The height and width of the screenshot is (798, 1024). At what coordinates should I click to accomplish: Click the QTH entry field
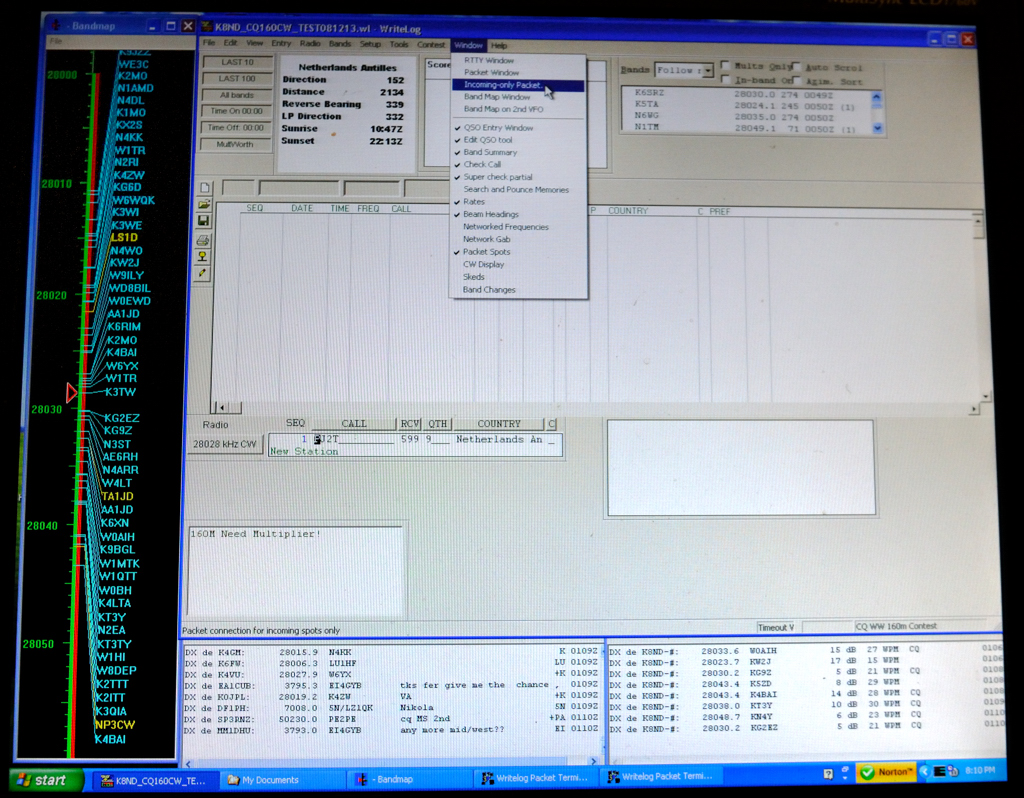coord(438,439)
